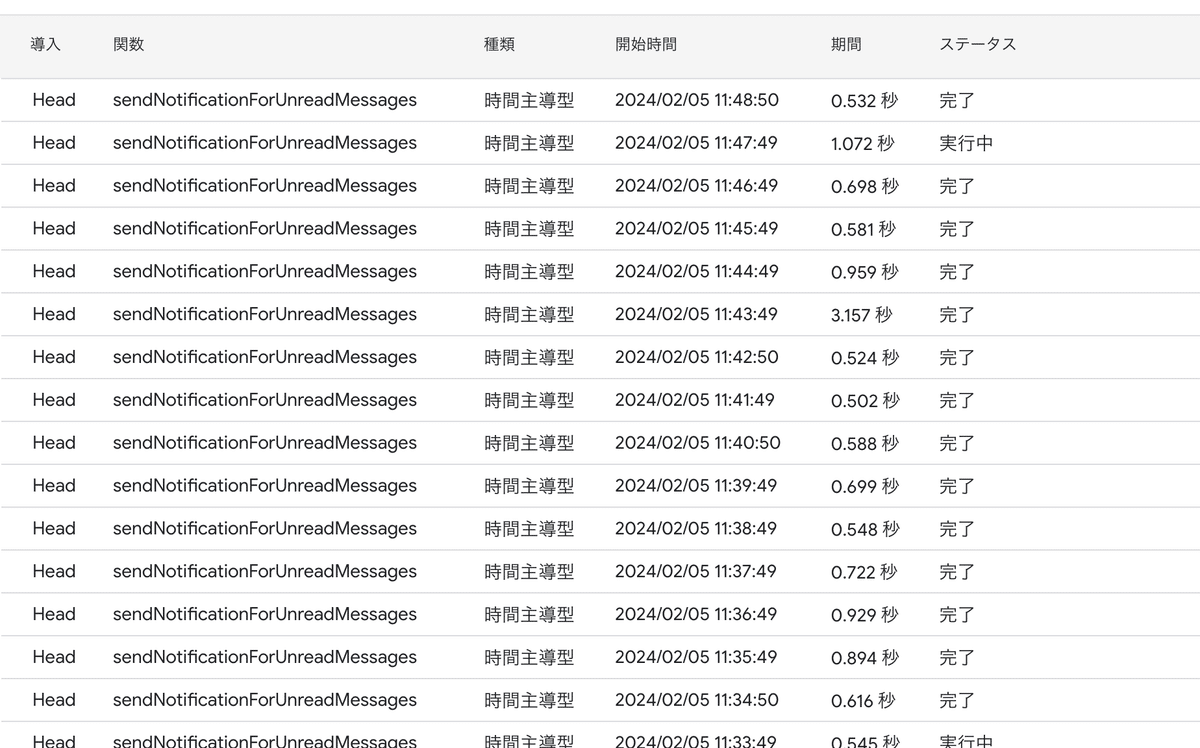Click duration 0.524 秒
Viewport: 1200px width, 748px height.
pos(865,357)
